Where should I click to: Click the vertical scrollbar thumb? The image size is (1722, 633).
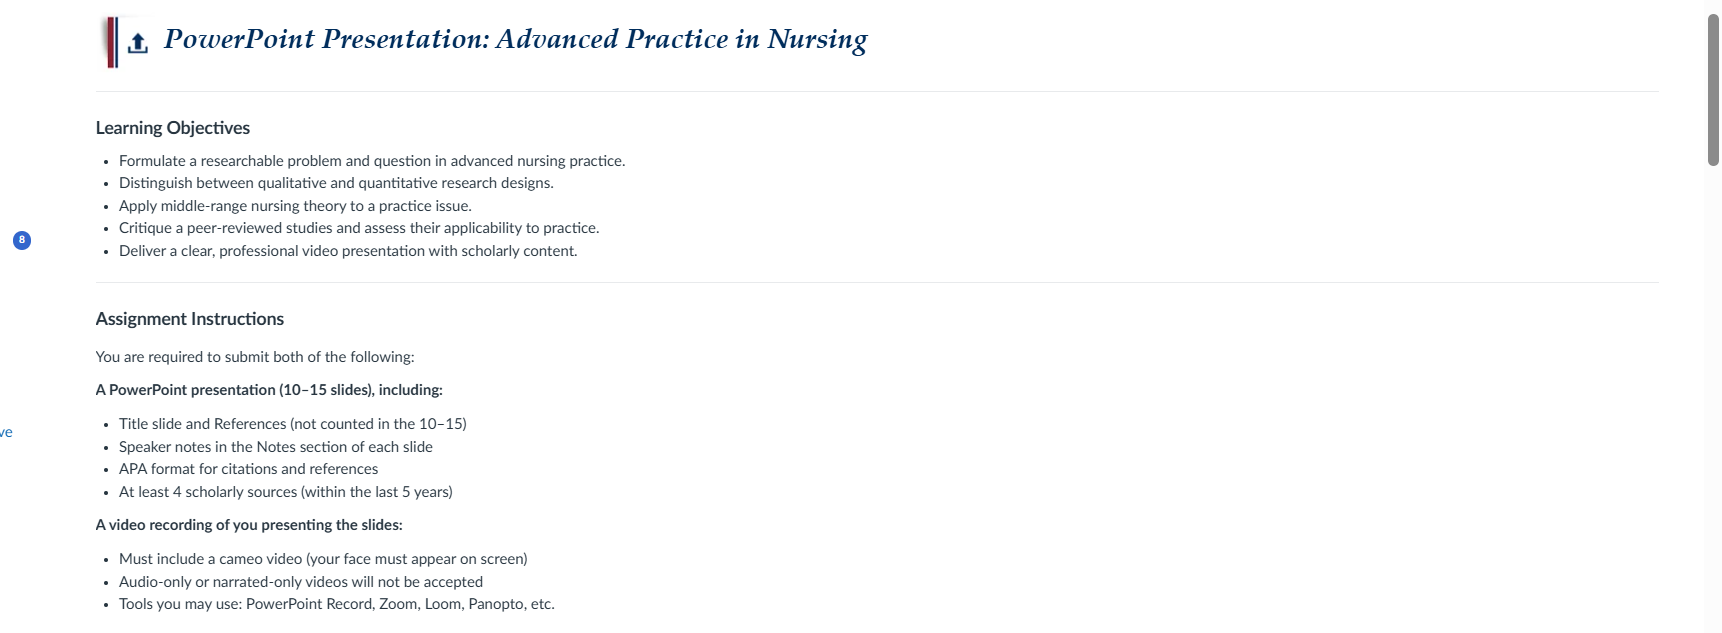(1712, 90)
